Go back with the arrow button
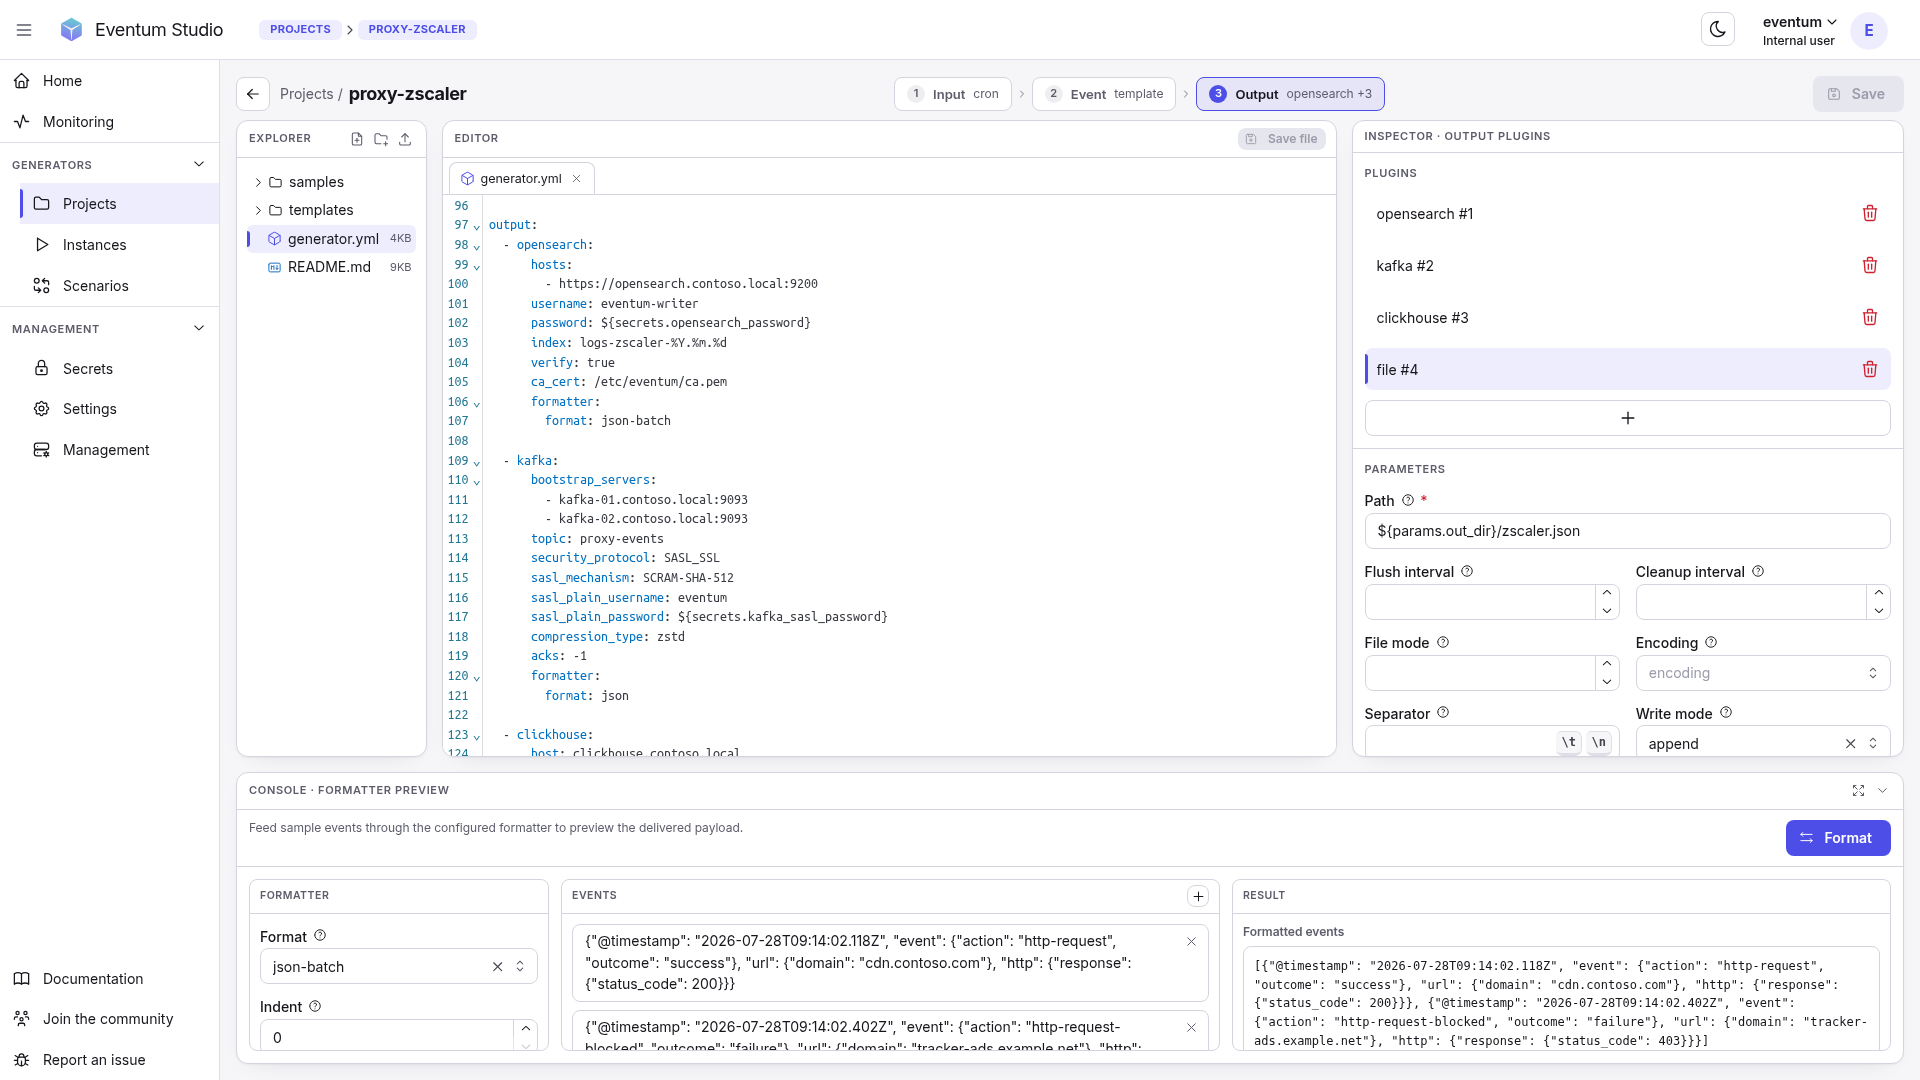1920x1080 pixels. tap(253, 94)
